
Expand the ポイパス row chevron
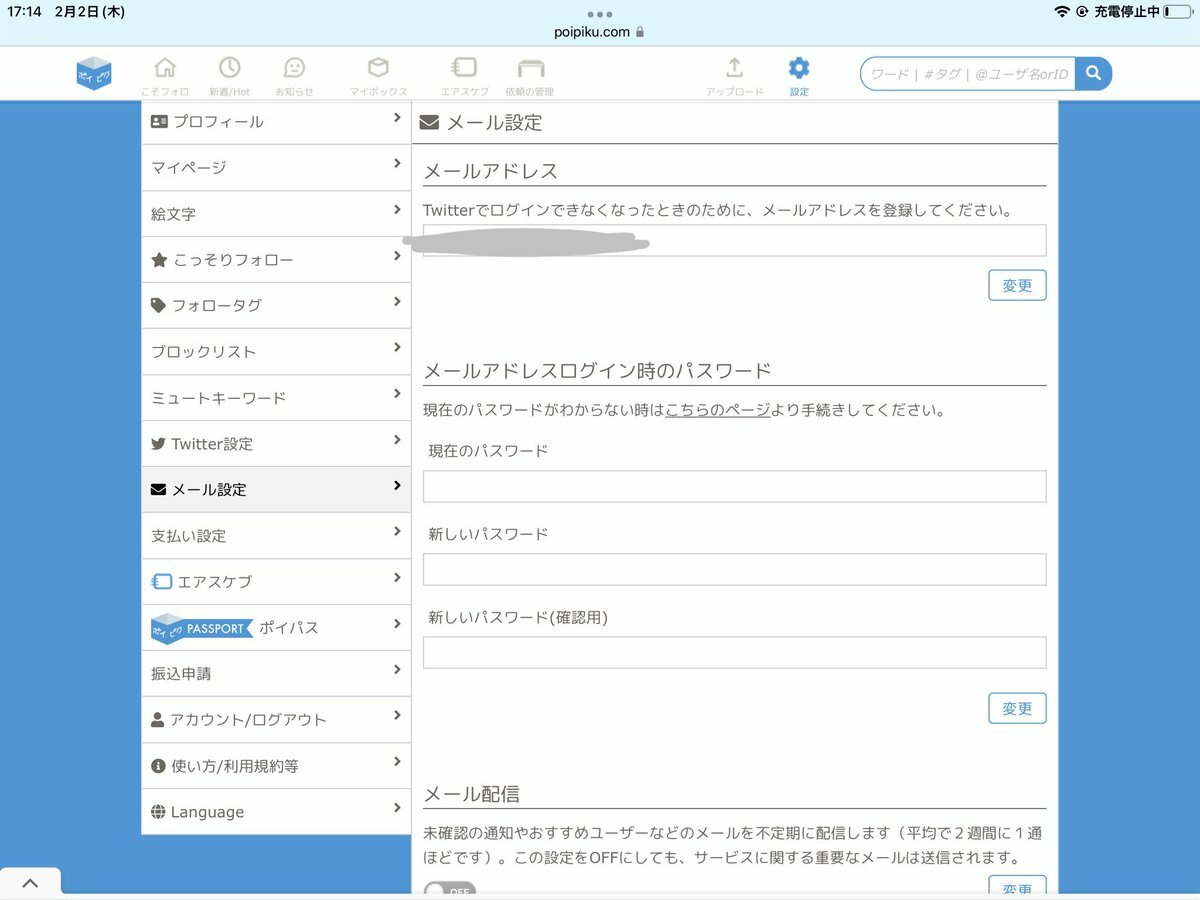(397, 625)
